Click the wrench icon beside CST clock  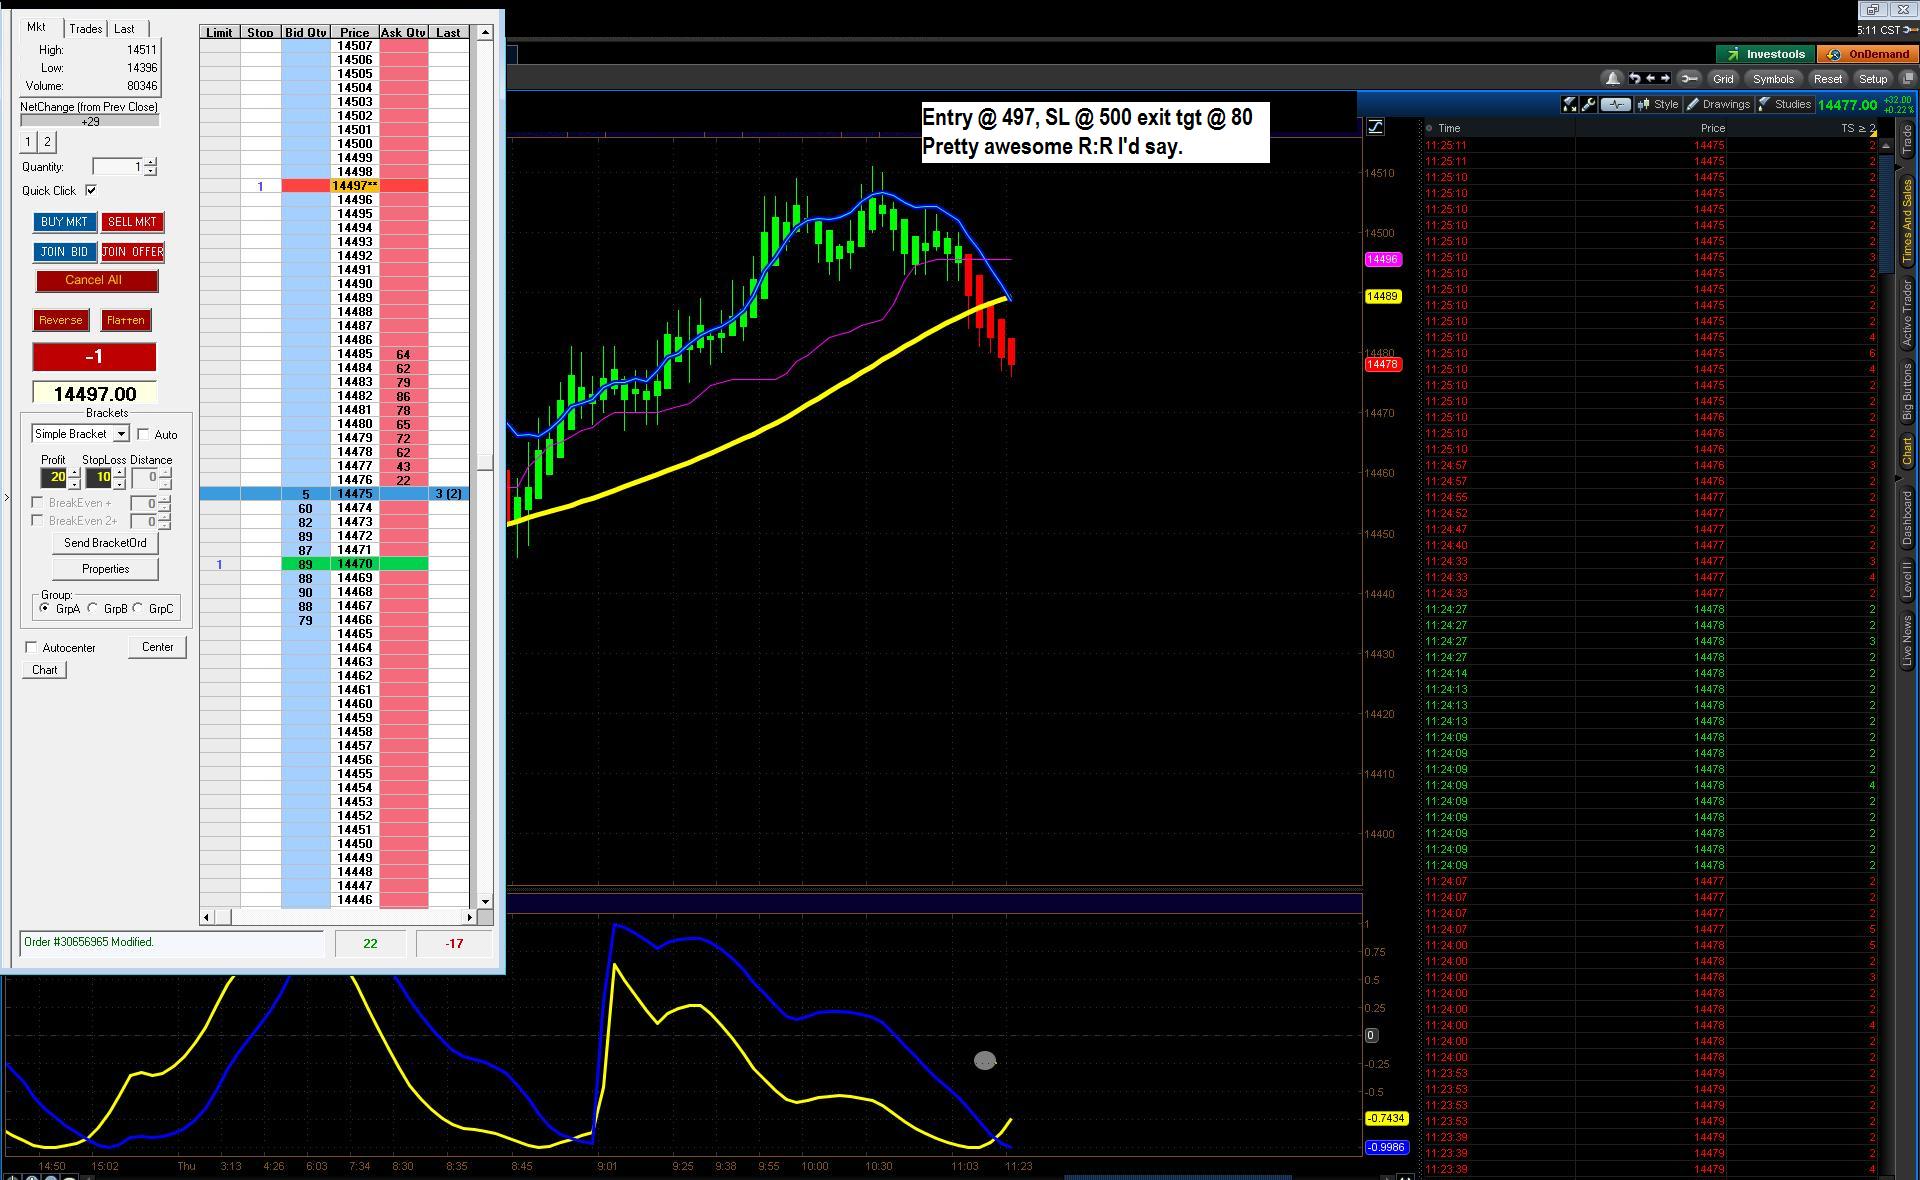(x=1910, y=30)
